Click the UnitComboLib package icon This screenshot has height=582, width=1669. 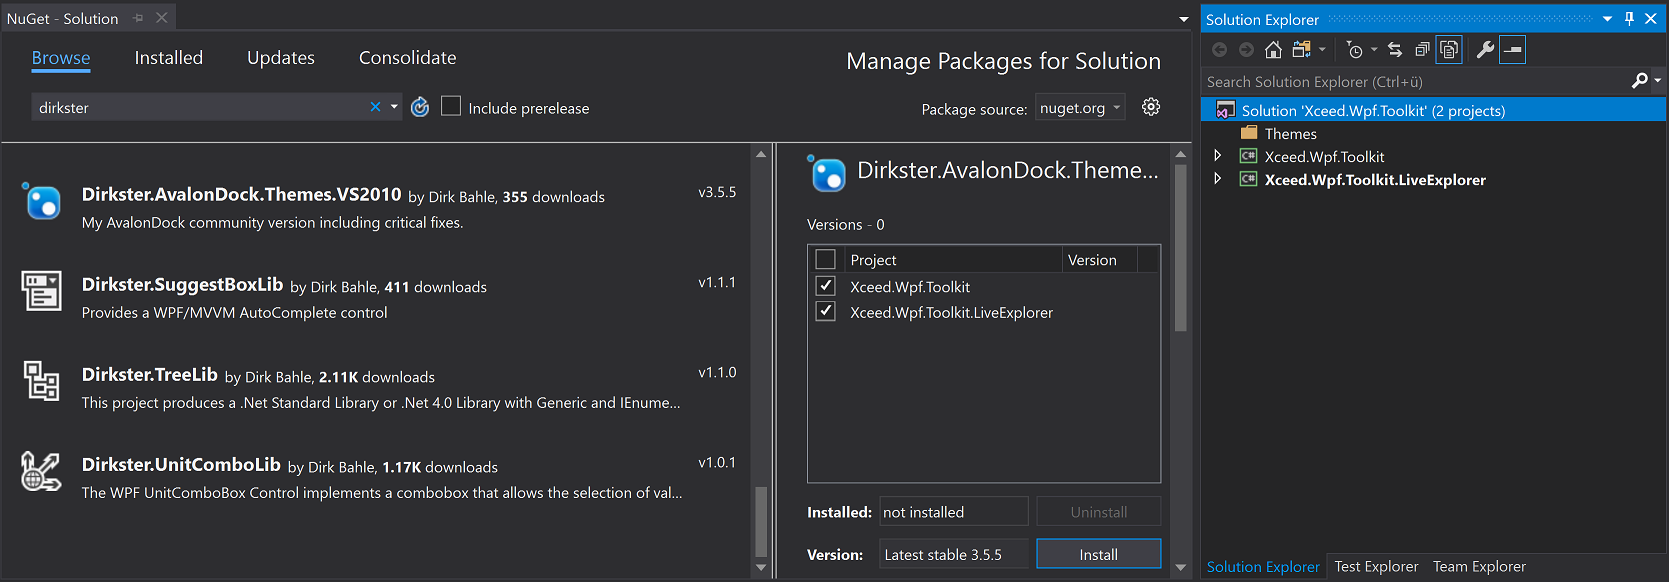point(41,471)
